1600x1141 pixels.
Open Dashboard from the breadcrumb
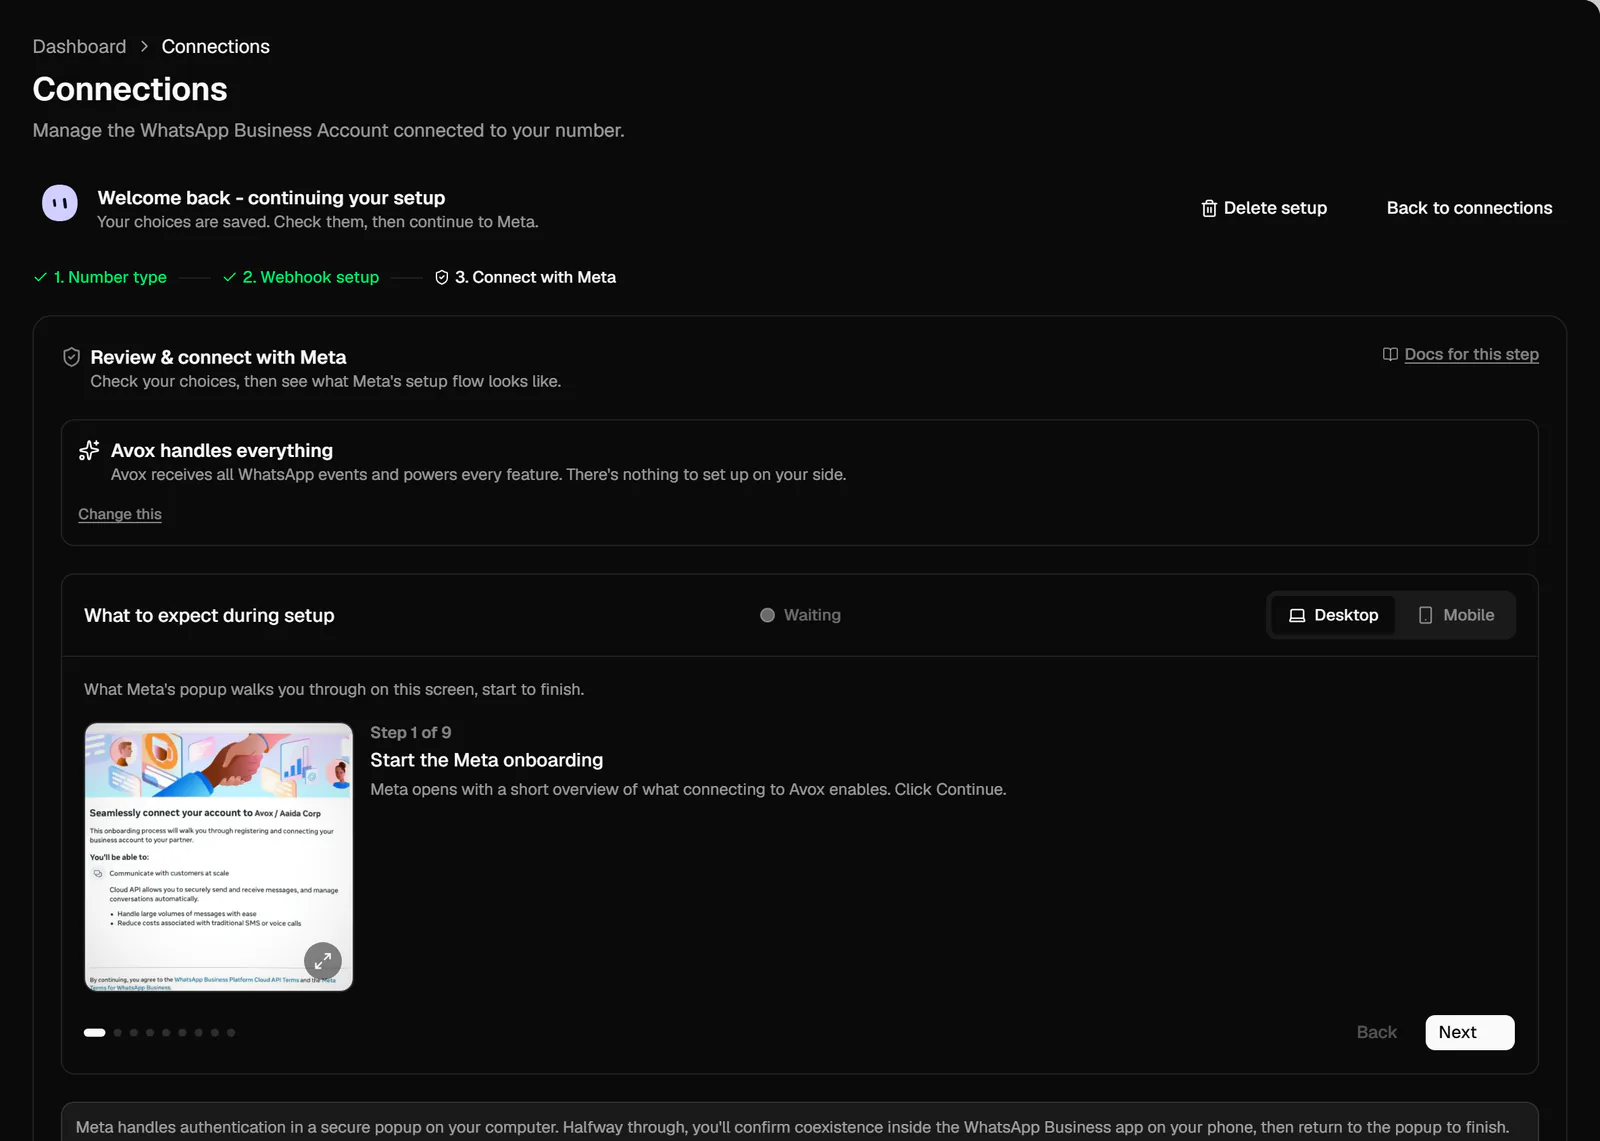[x=79, y=46]
